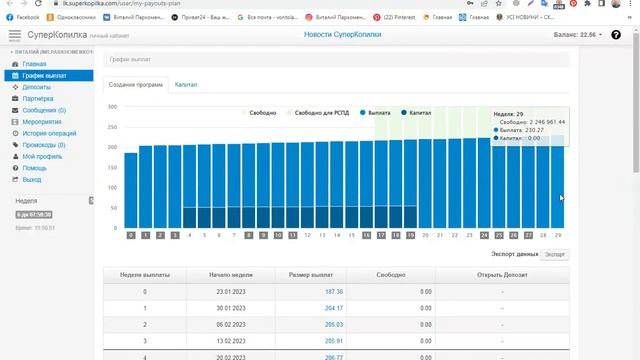
Task: Log out using the Выход item
Action: tap(31, 180)
